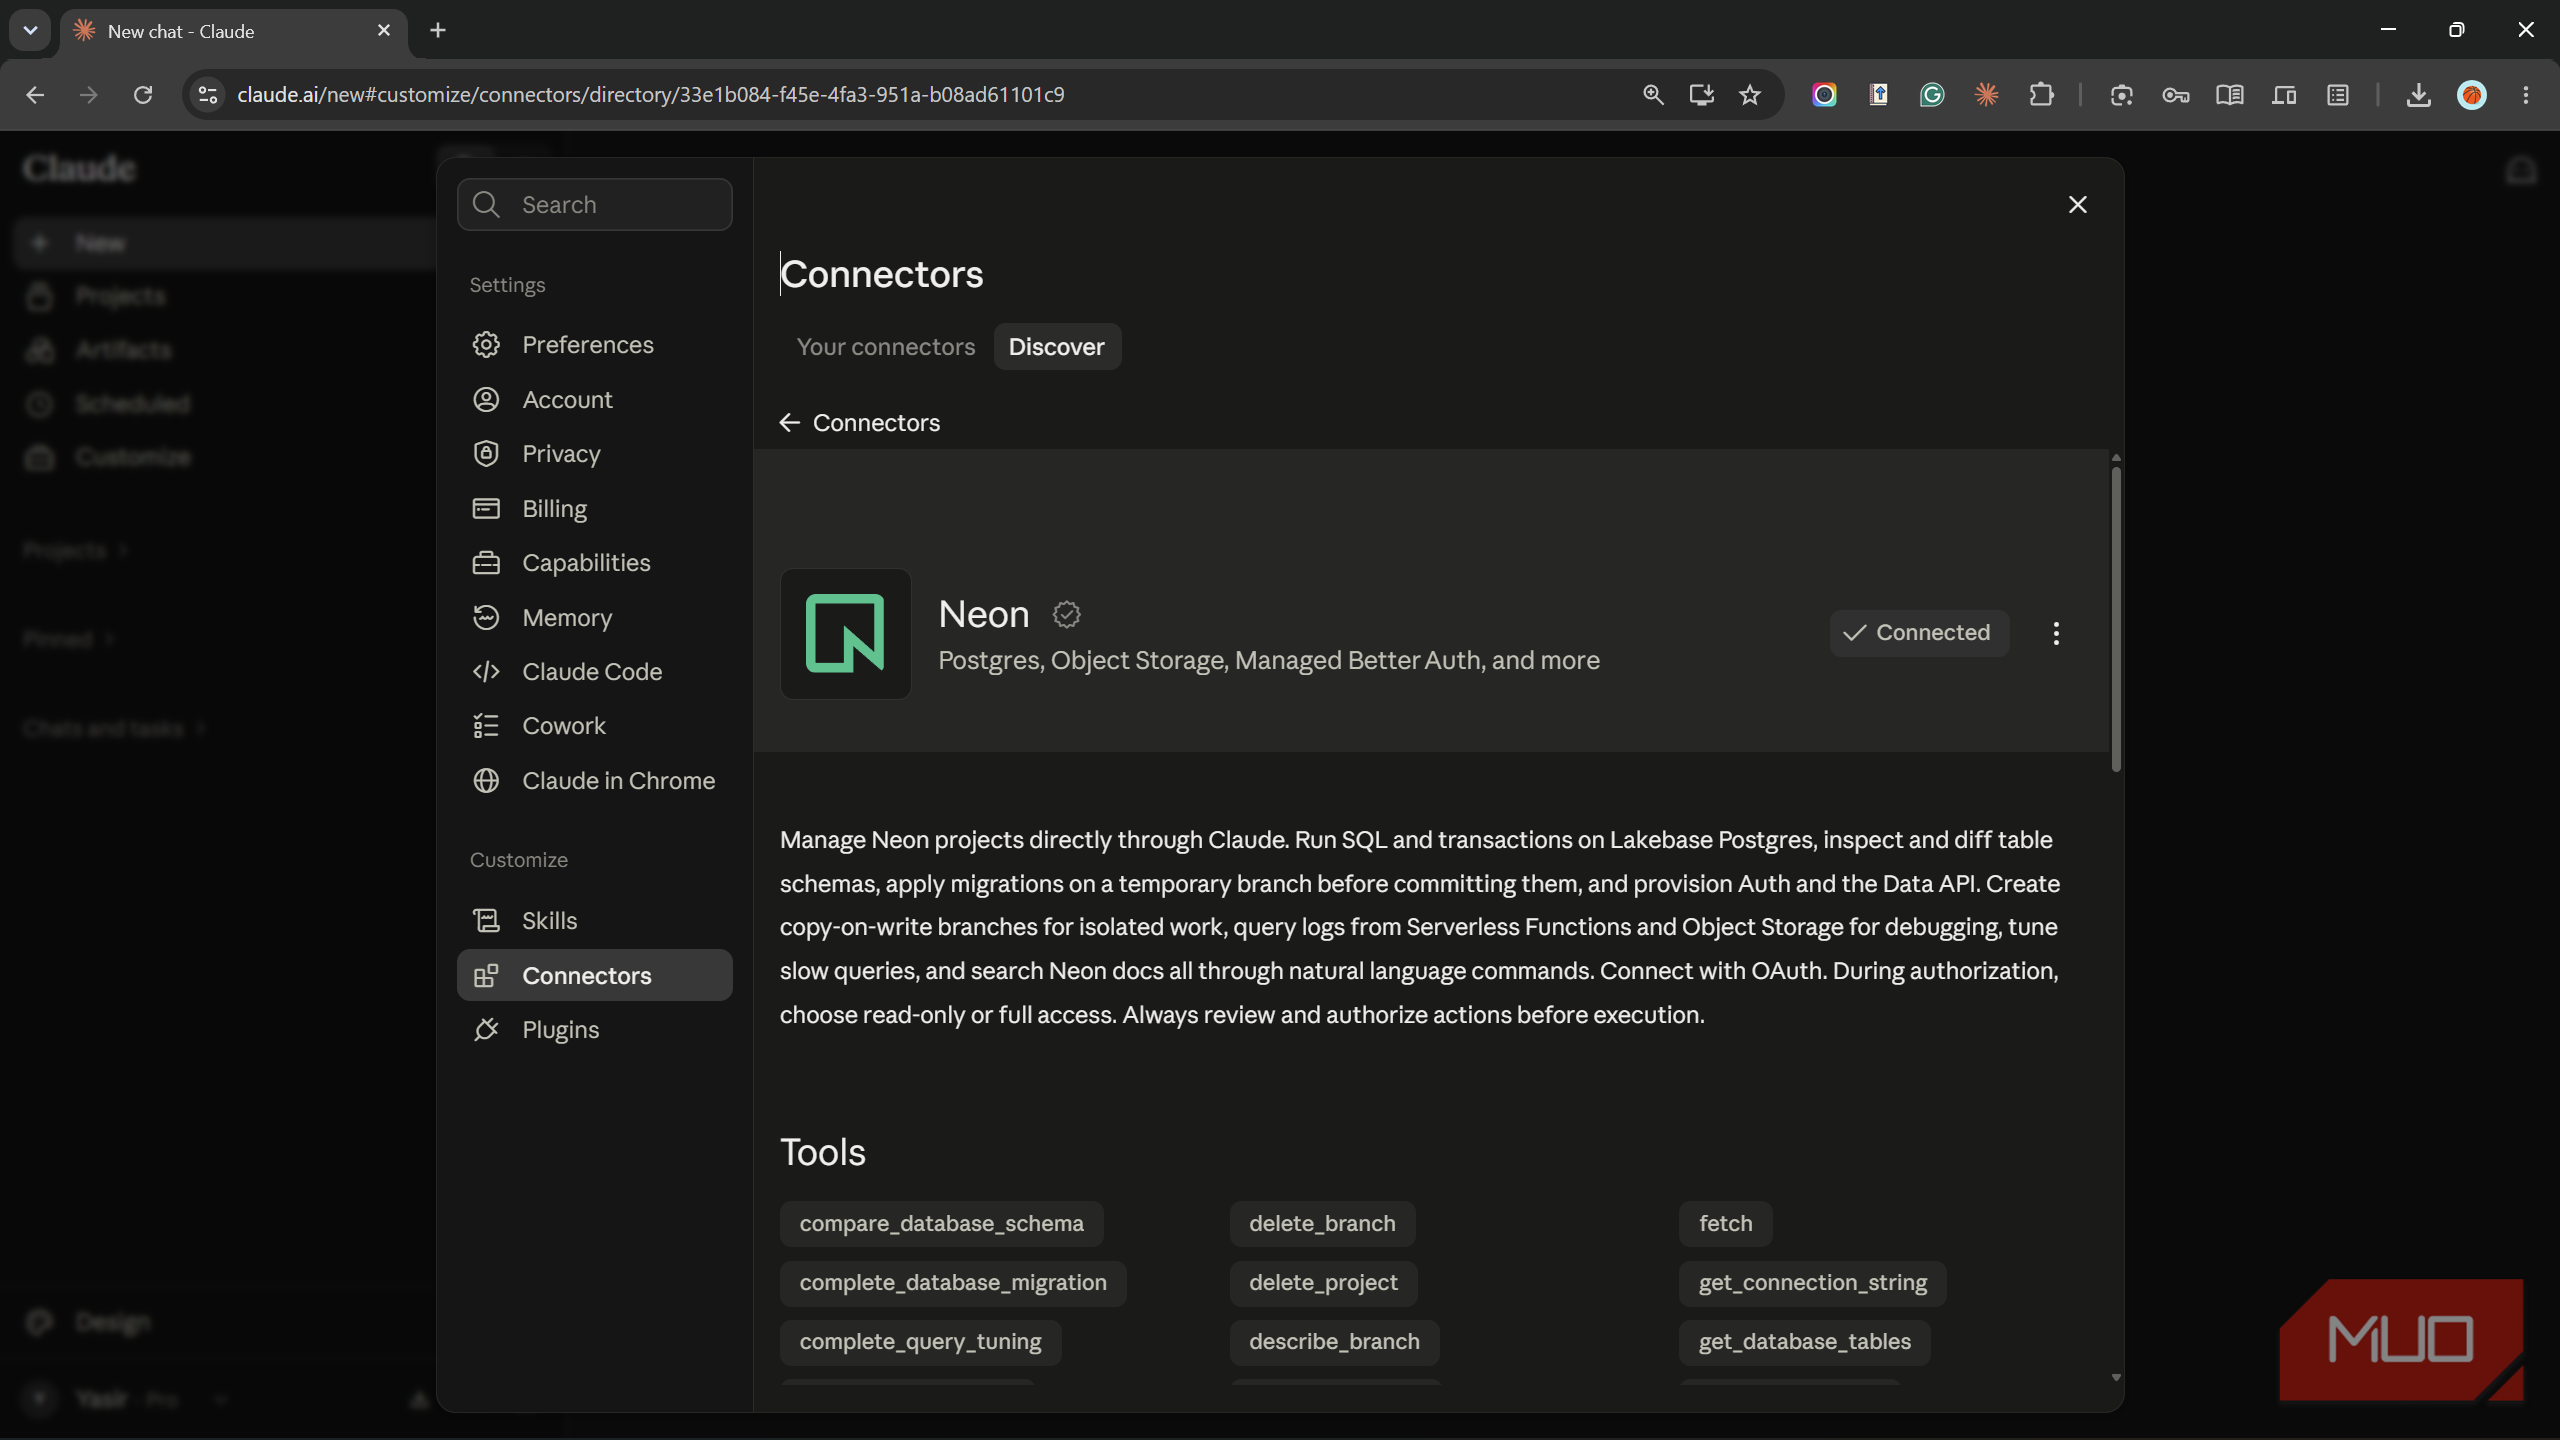Open the Claude Code brackets icon

pyautogui.click(x=486, y=671)
